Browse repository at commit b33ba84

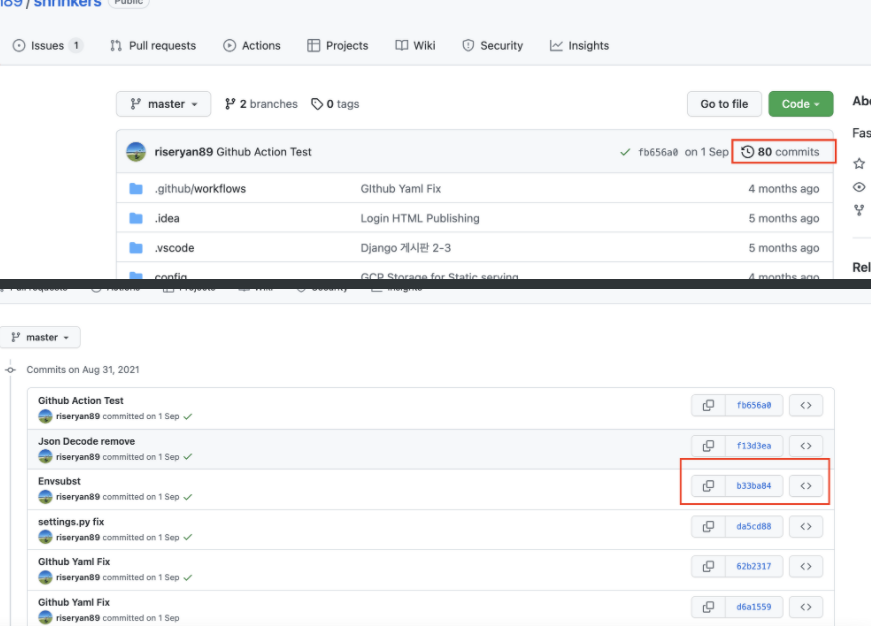(x=805, y=486)
